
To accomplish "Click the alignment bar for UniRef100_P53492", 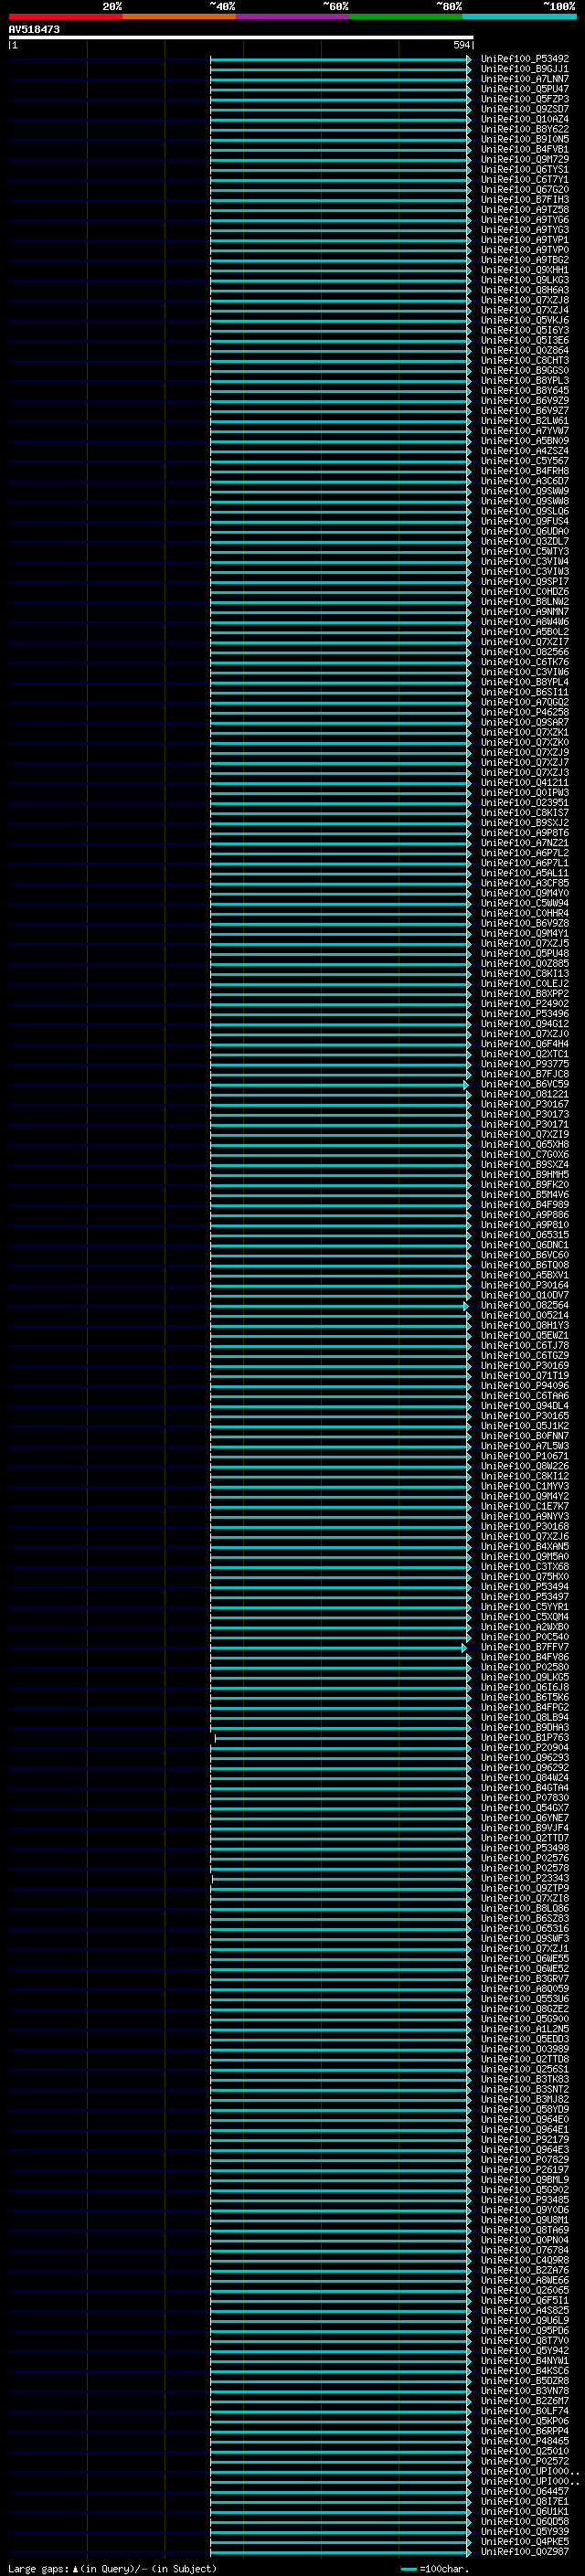I will (340, 59).
